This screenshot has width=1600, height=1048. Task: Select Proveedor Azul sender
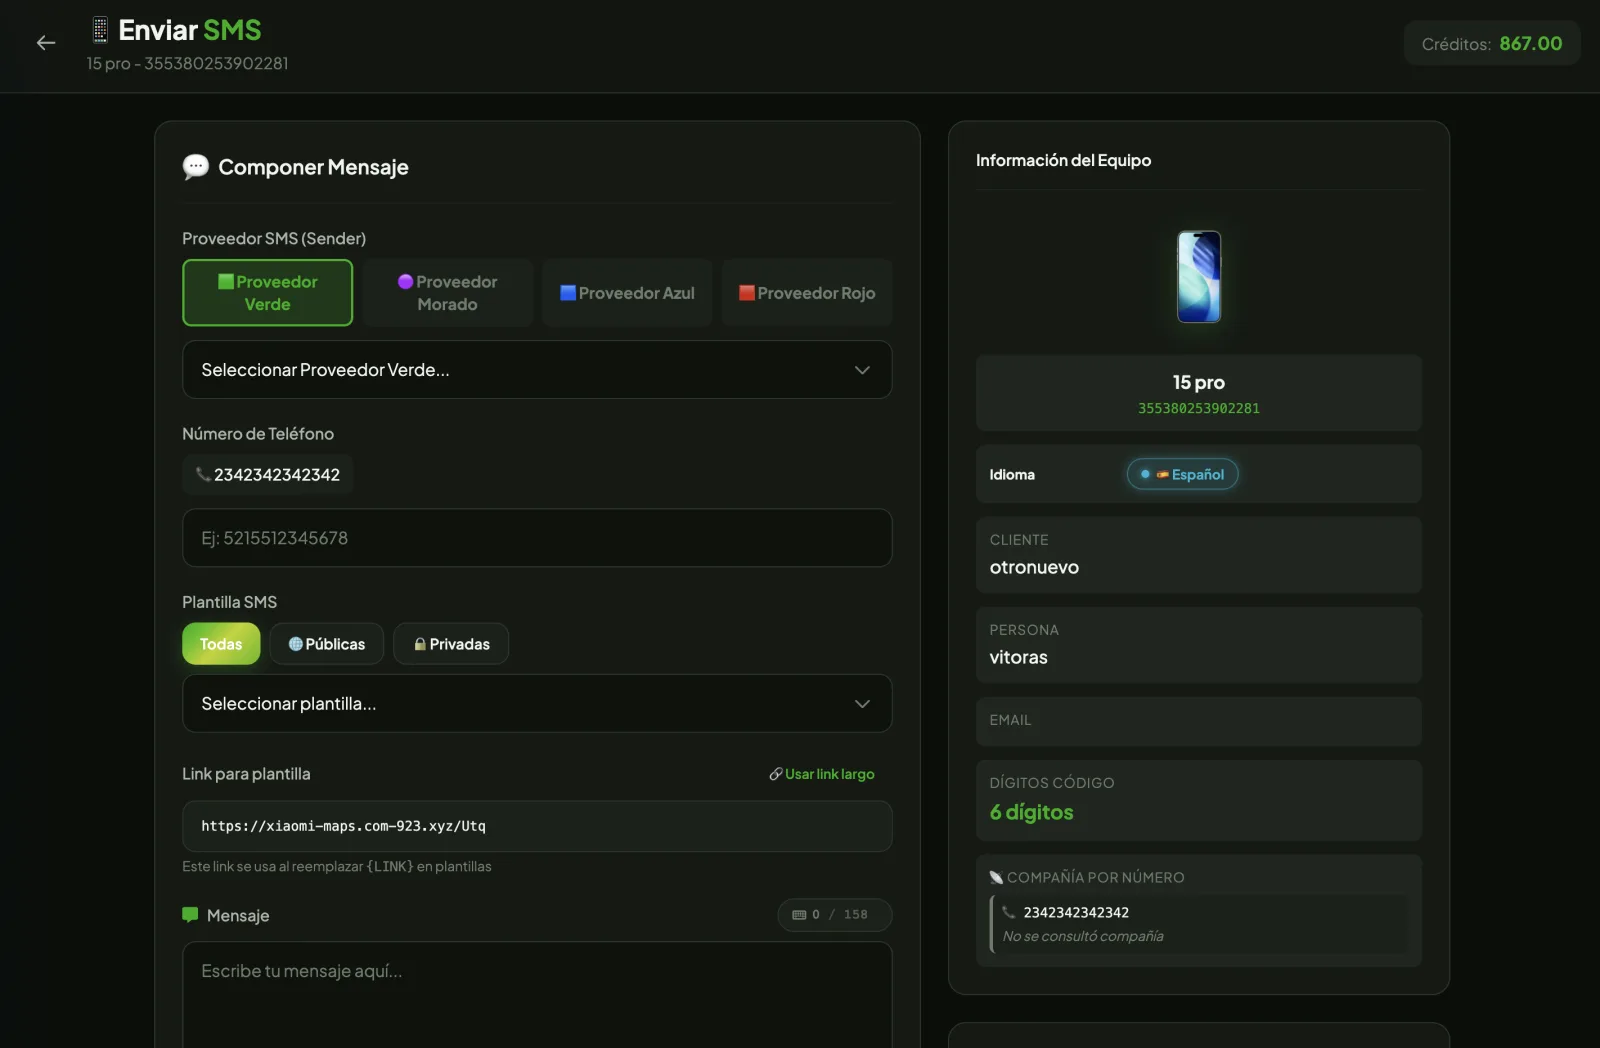point(627,293)
